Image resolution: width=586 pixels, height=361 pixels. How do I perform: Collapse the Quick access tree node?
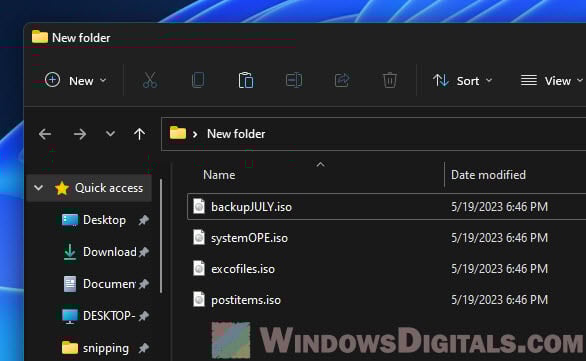(38, 188)
